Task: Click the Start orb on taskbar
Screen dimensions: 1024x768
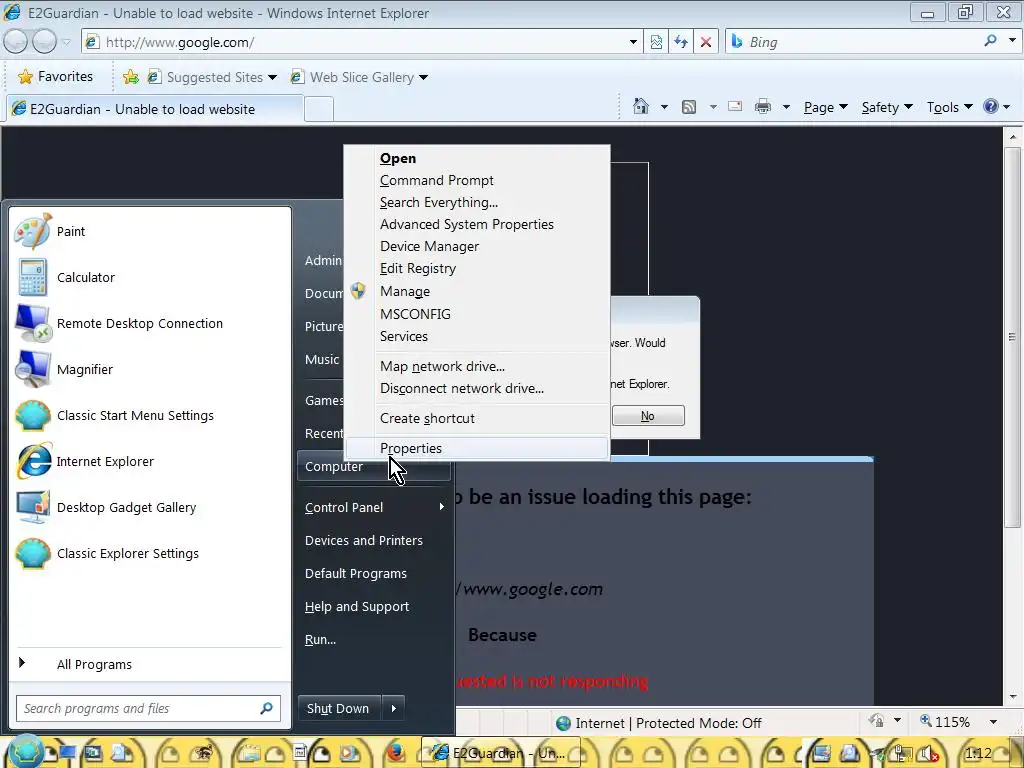Action: [25, 752]
